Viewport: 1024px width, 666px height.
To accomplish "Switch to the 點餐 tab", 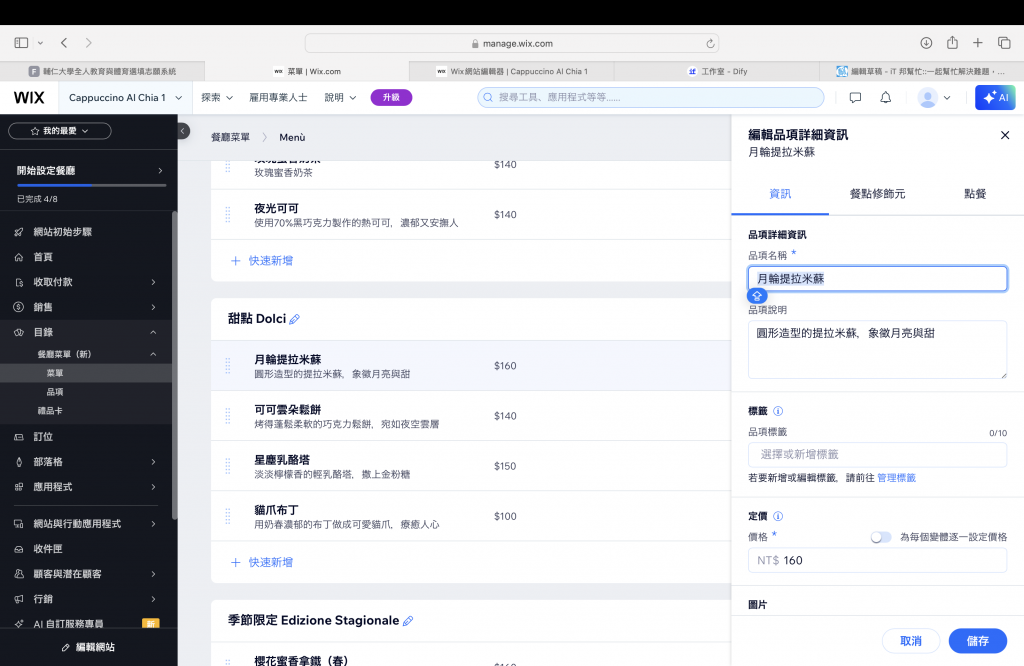I will tap(975, 194).
